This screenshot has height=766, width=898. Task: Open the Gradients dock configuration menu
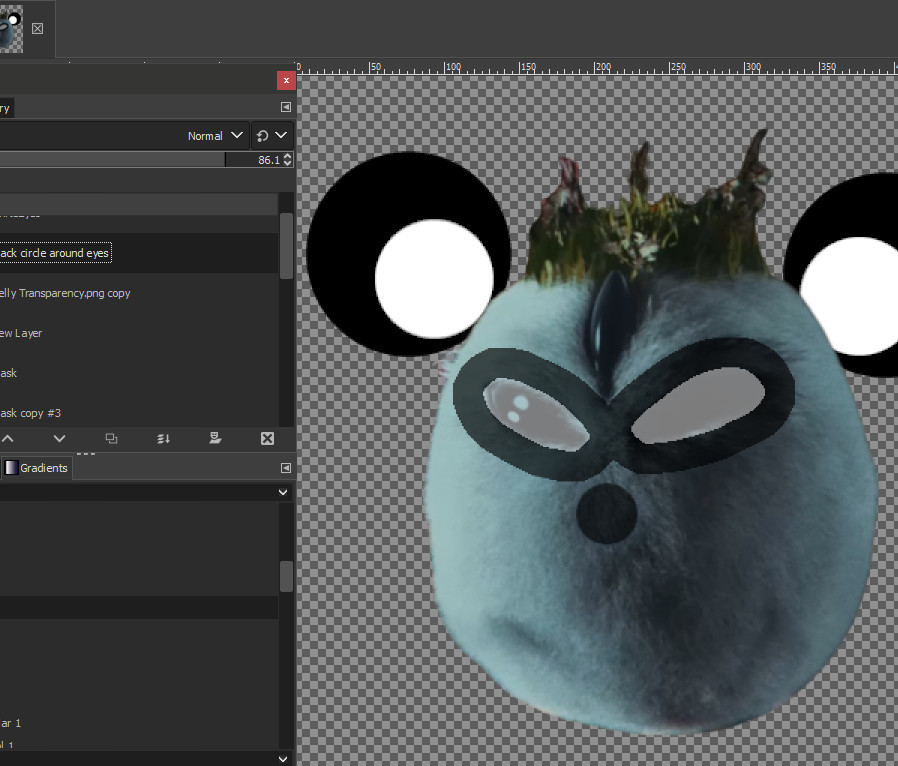pos(286,468)
